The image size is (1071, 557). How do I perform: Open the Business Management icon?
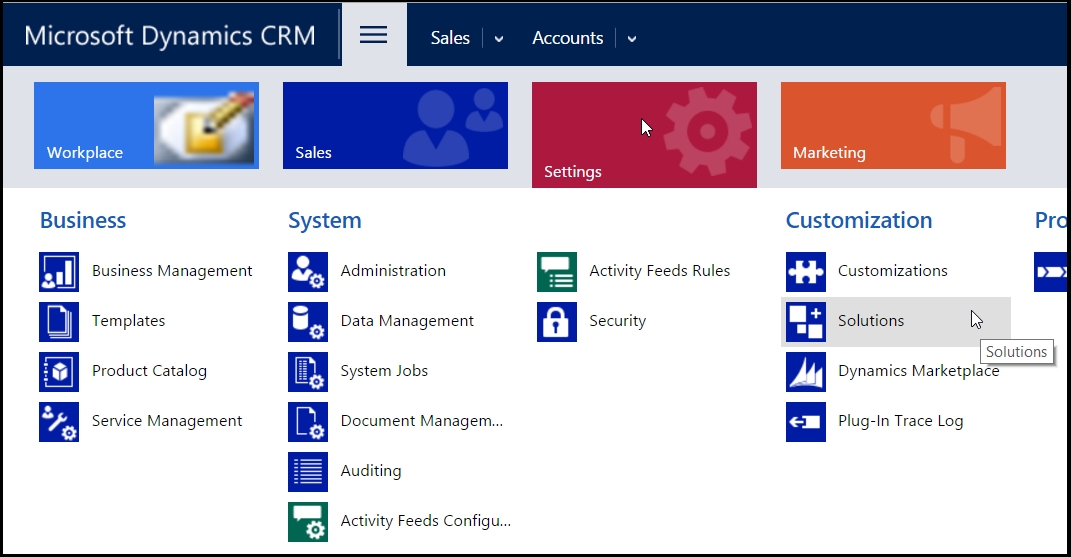click(59, 271)
